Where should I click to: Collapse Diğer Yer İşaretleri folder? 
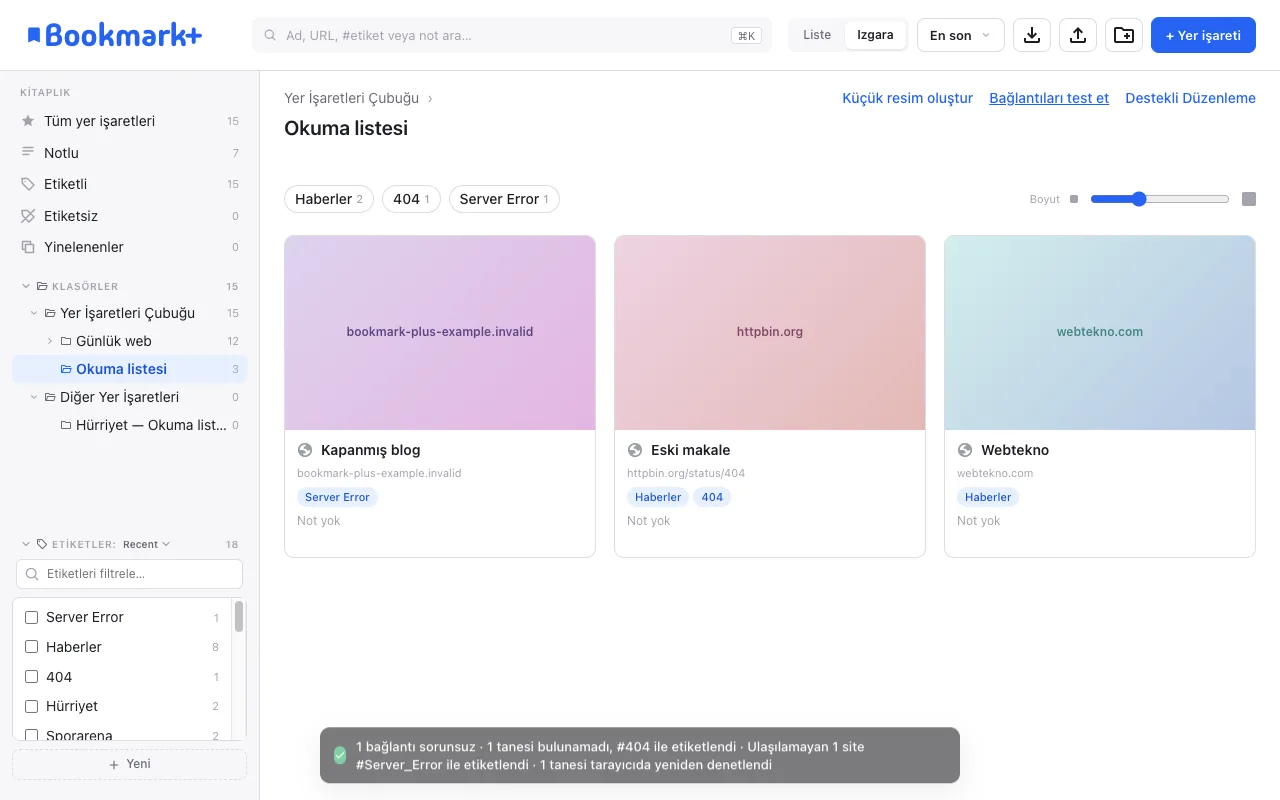pyautogui.click(x=34, y=397)
